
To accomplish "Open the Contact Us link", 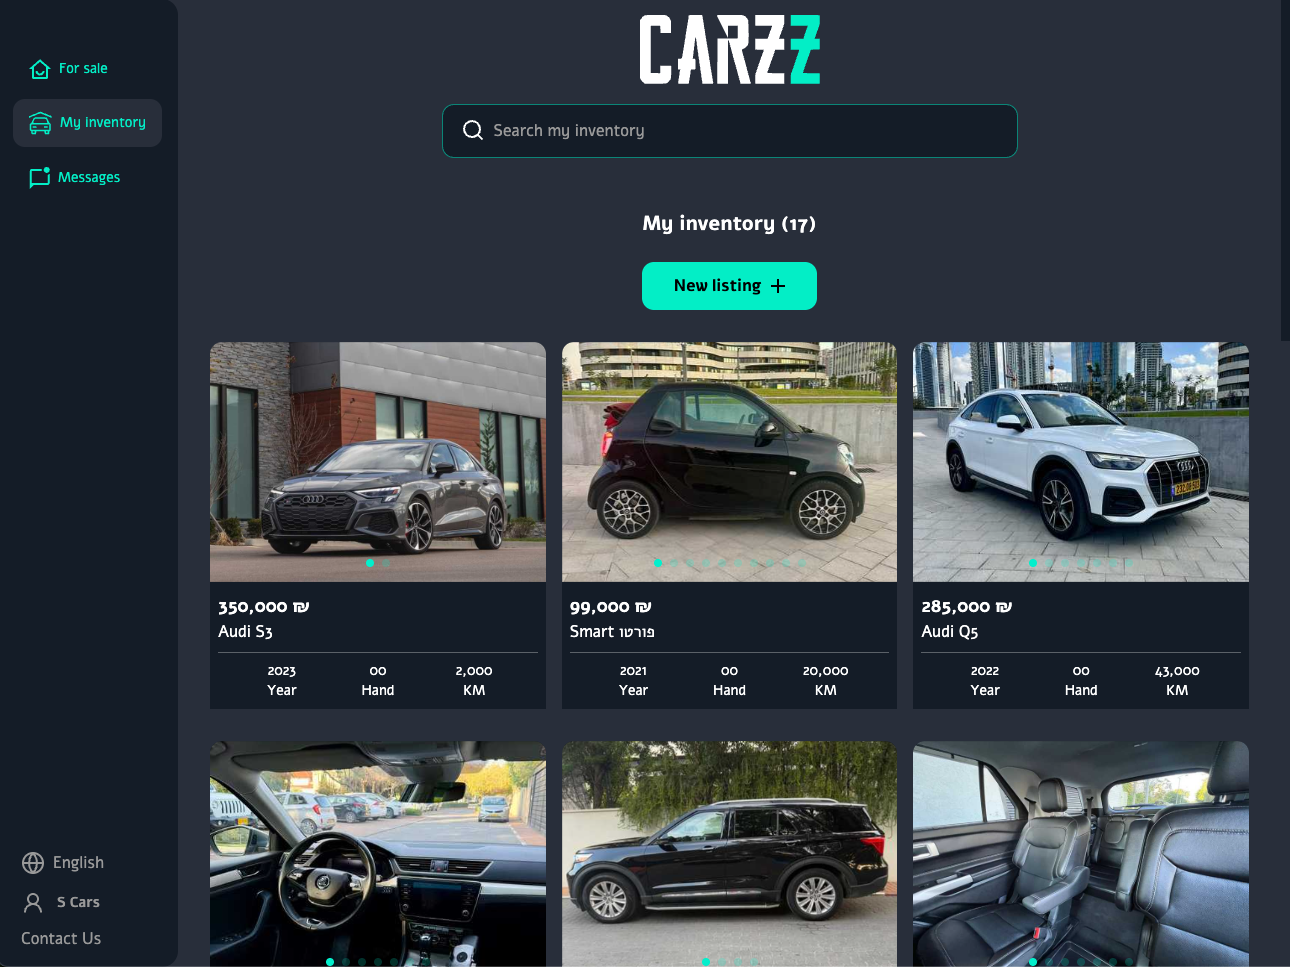I will (x=61, y=938).
